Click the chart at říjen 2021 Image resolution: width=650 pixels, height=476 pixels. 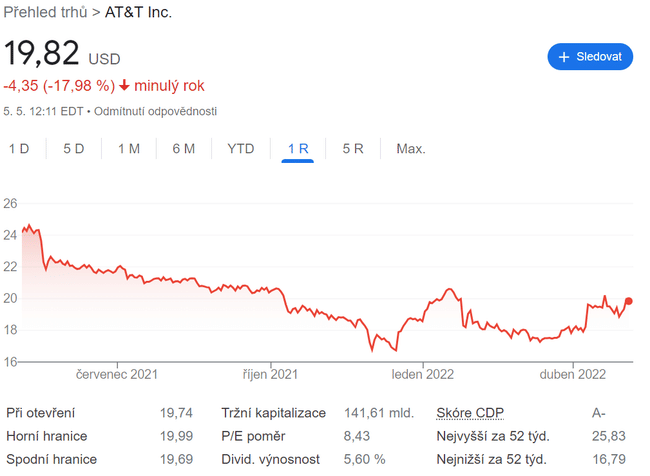(x=270, y=291)
